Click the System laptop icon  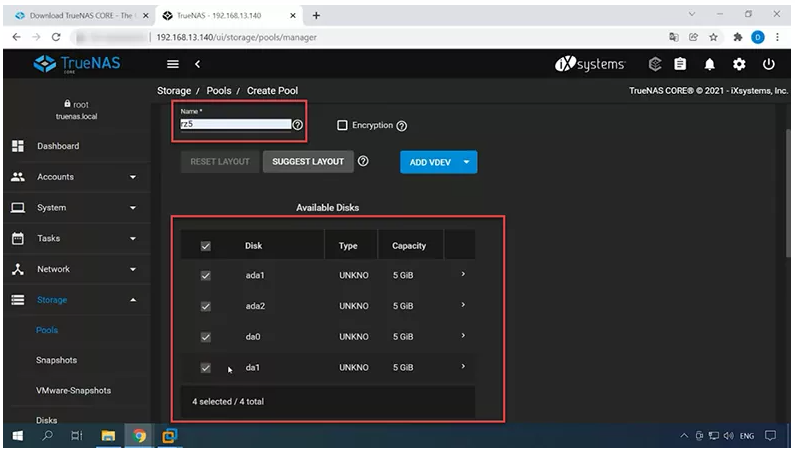(18, 207)
